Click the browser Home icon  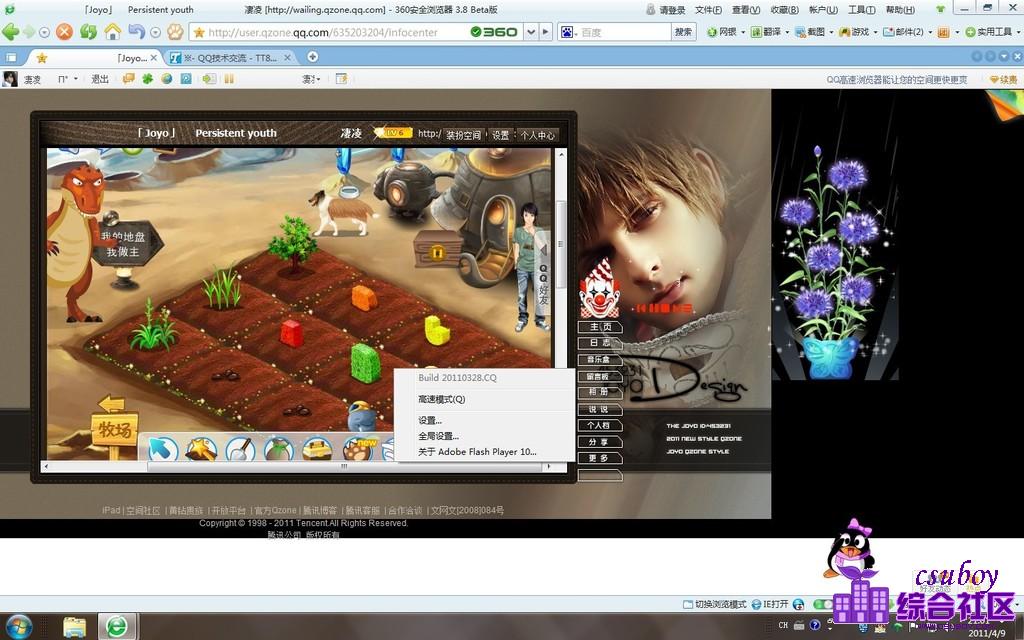pyautogui.click(x=113, y=32)
